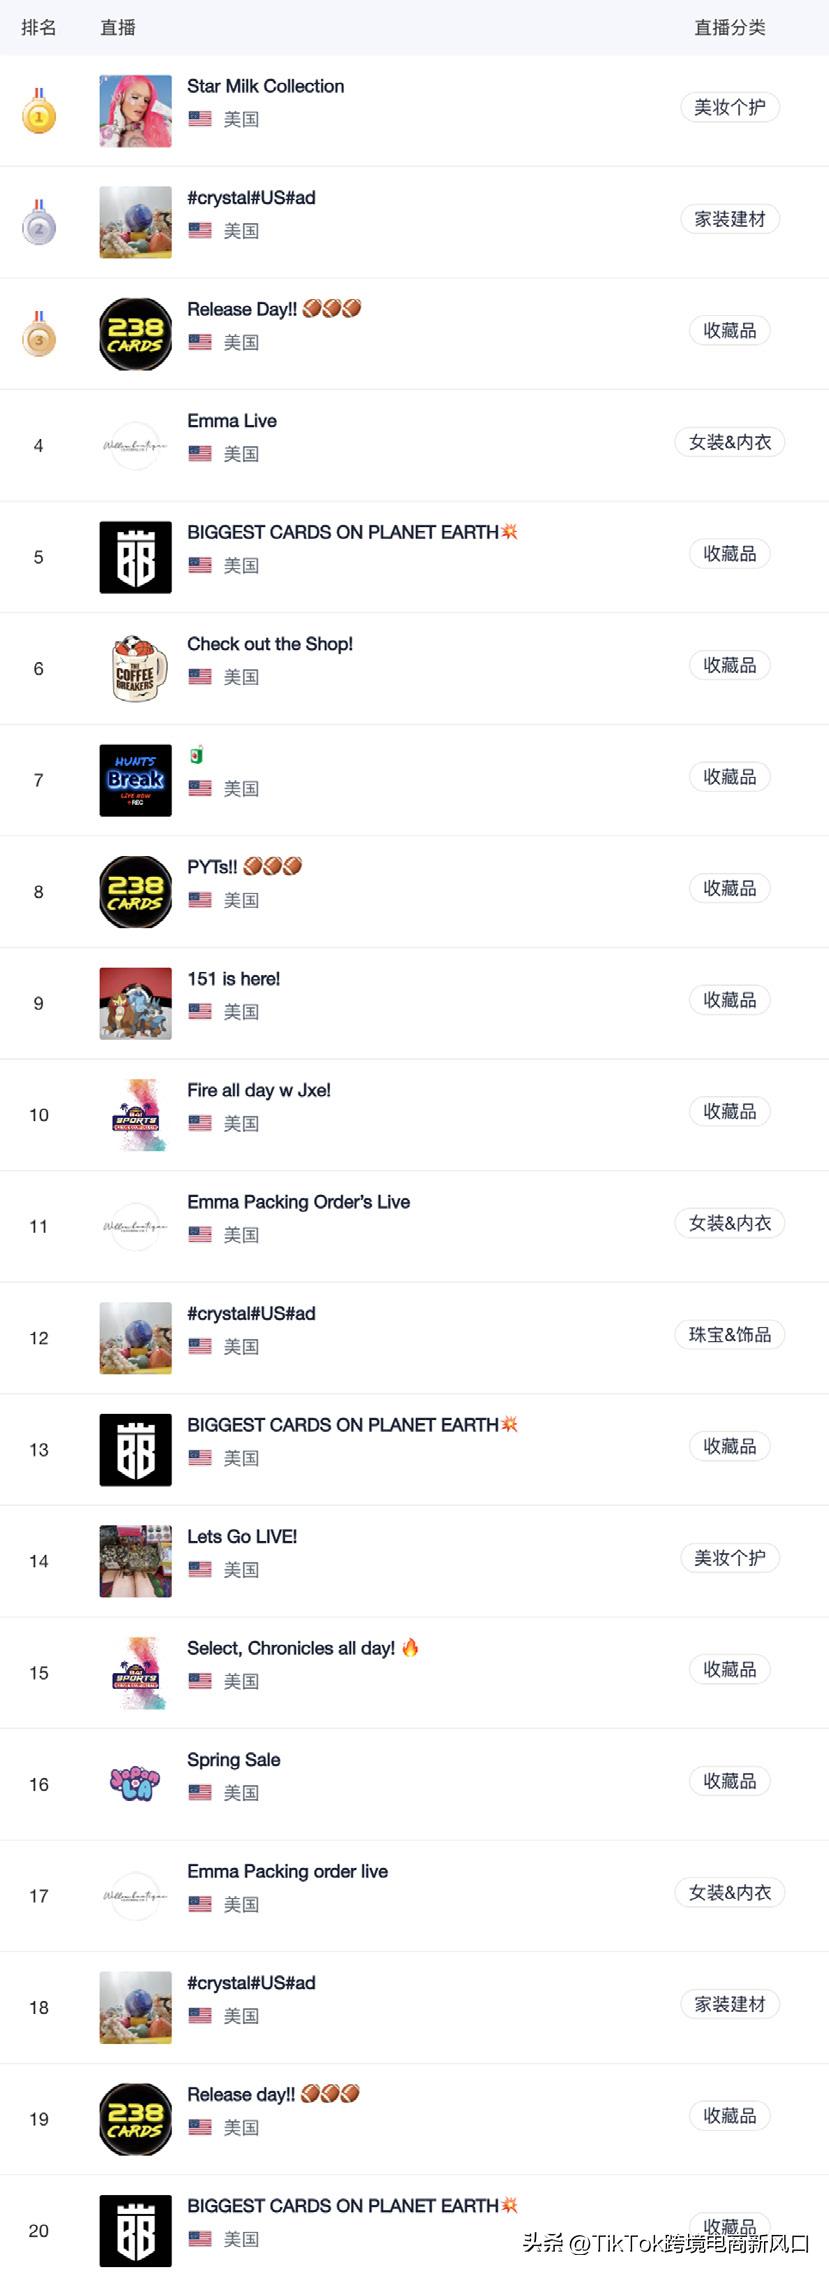Click the Coffee Breakers mug avatar
829x2272 pixels.
(x=135, y=669)
